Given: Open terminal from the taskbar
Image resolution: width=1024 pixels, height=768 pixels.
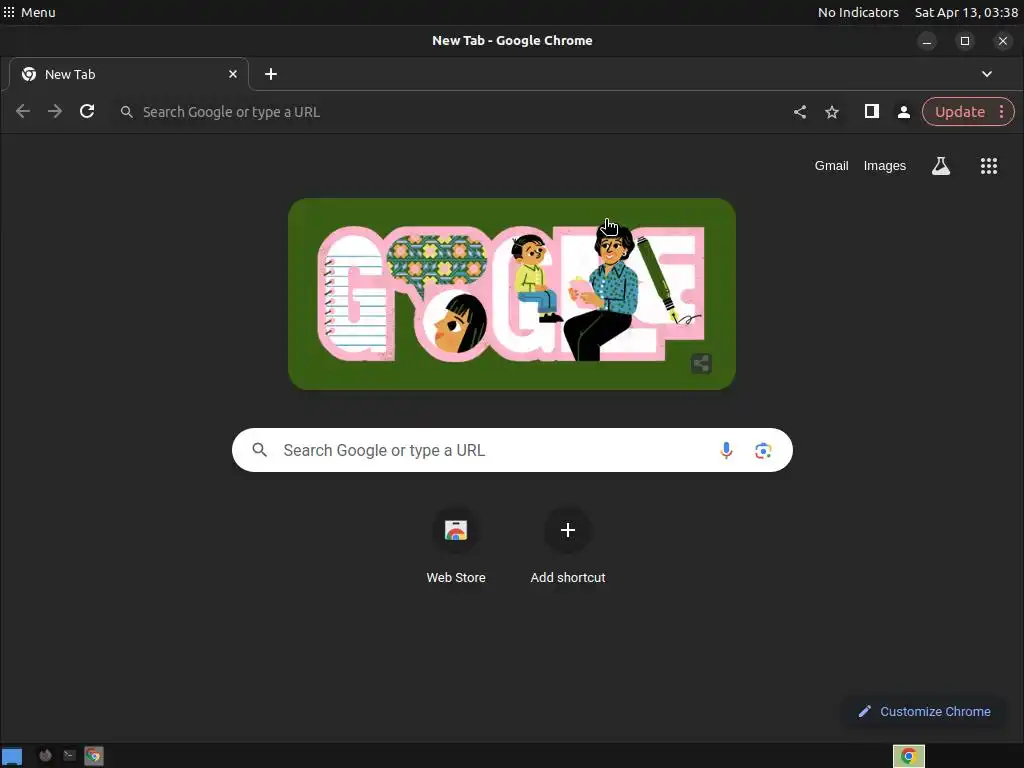Looking at the screenshot, I should tap(69, 756).
